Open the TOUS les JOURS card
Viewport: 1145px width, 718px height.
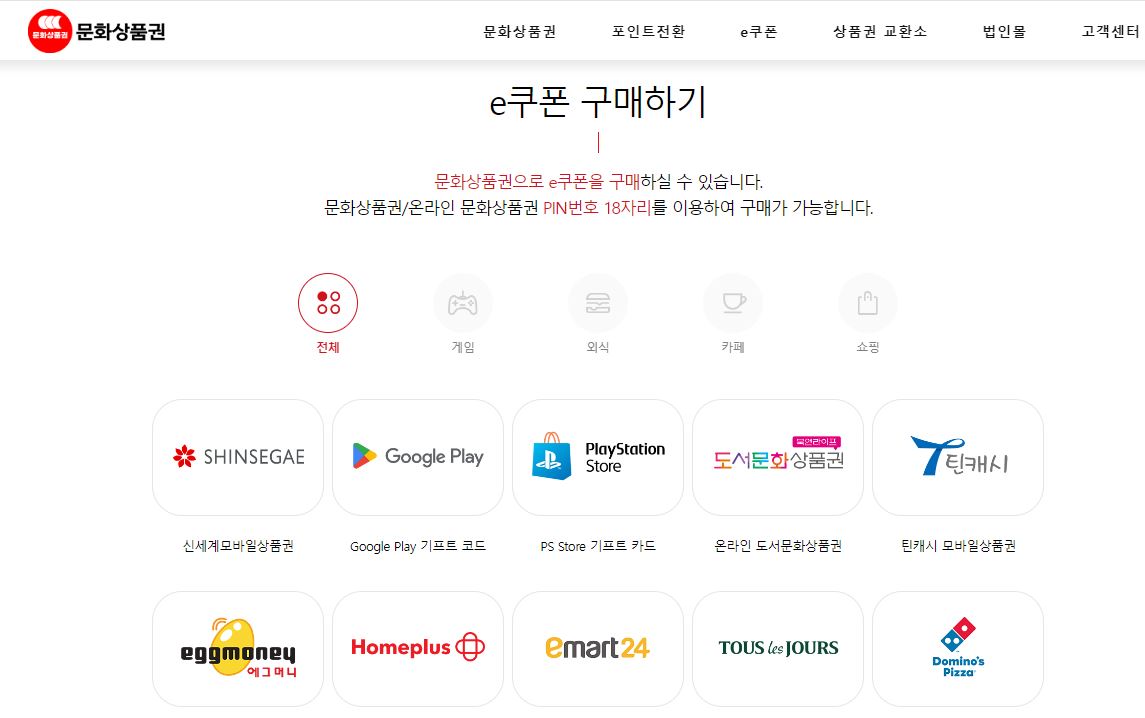tap(778, 649)
